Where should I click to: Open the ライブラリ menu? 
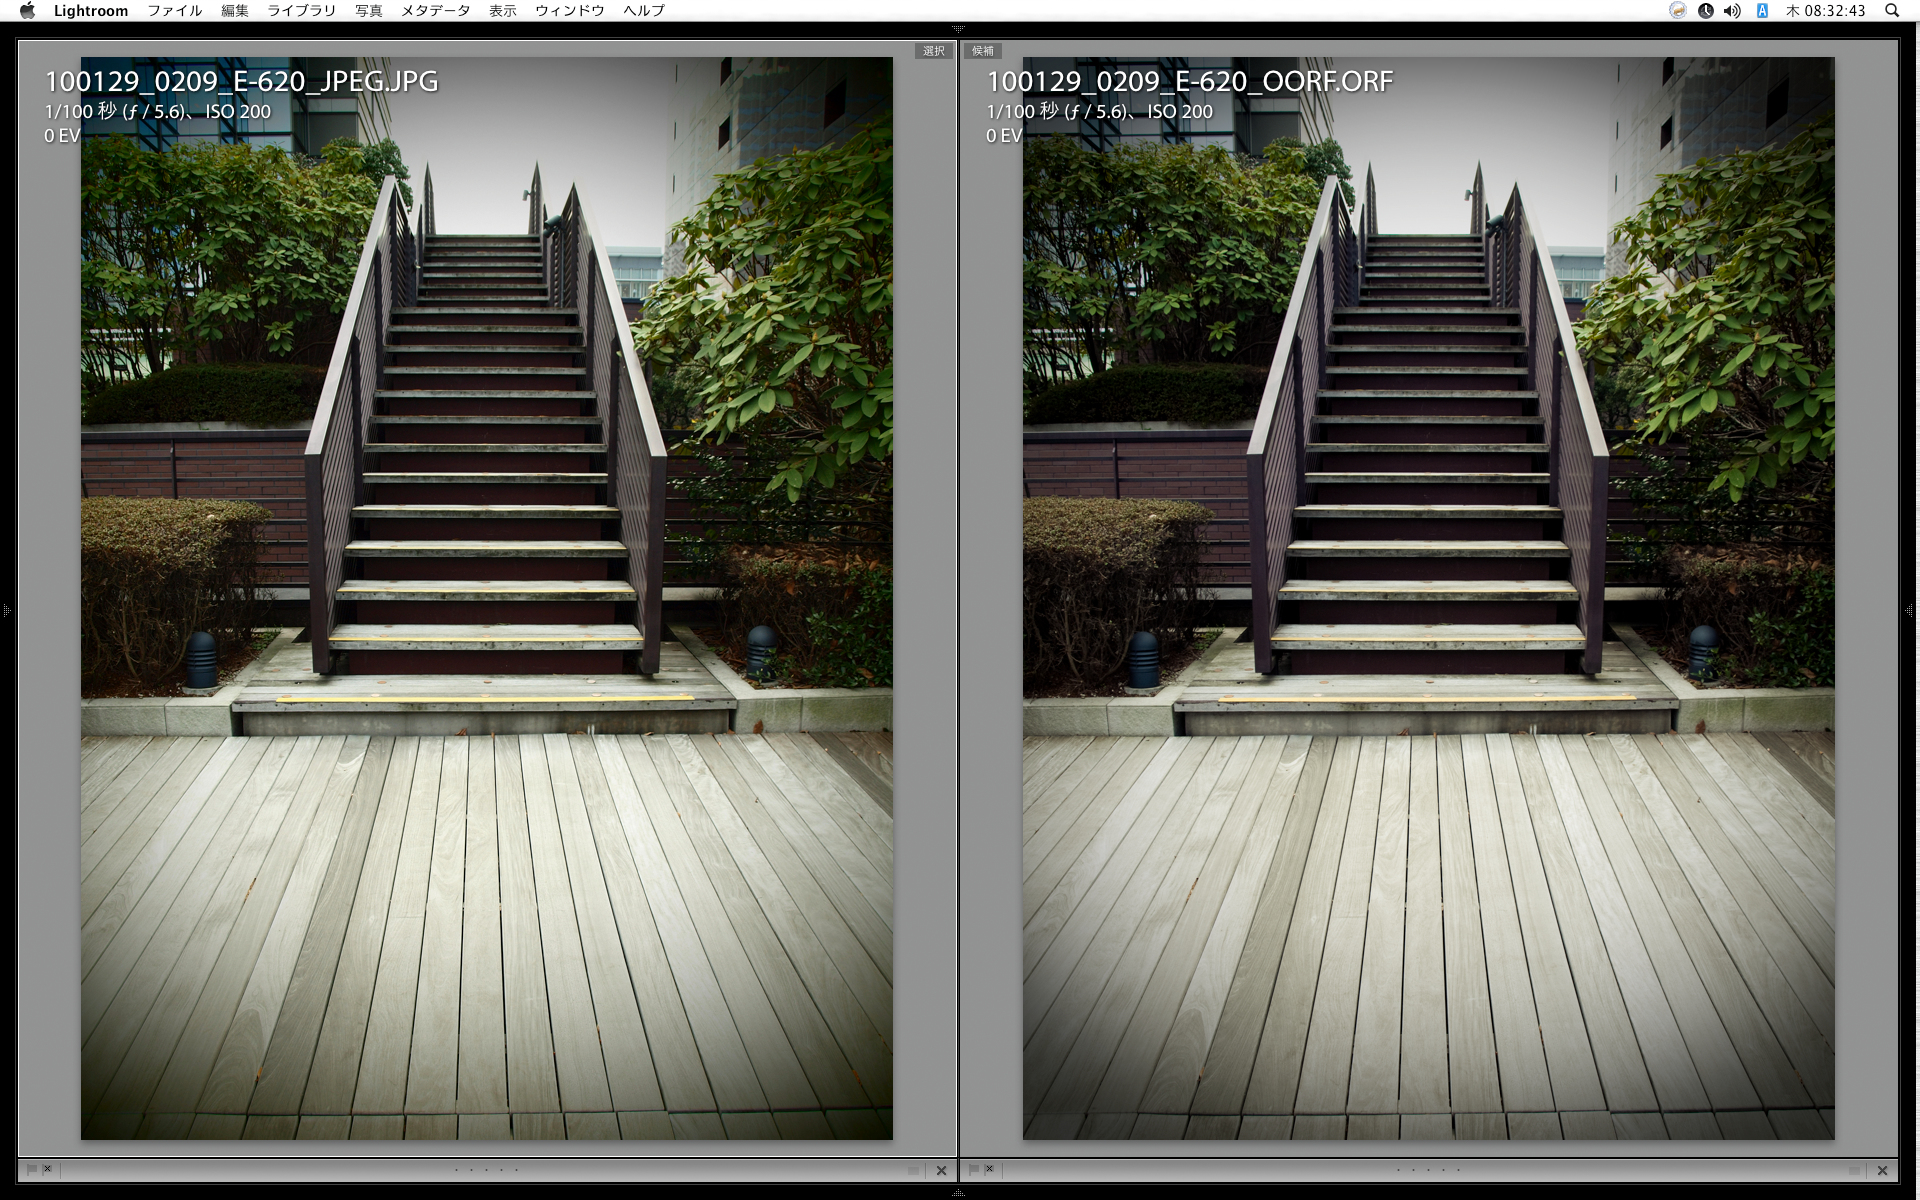[301, 10]
